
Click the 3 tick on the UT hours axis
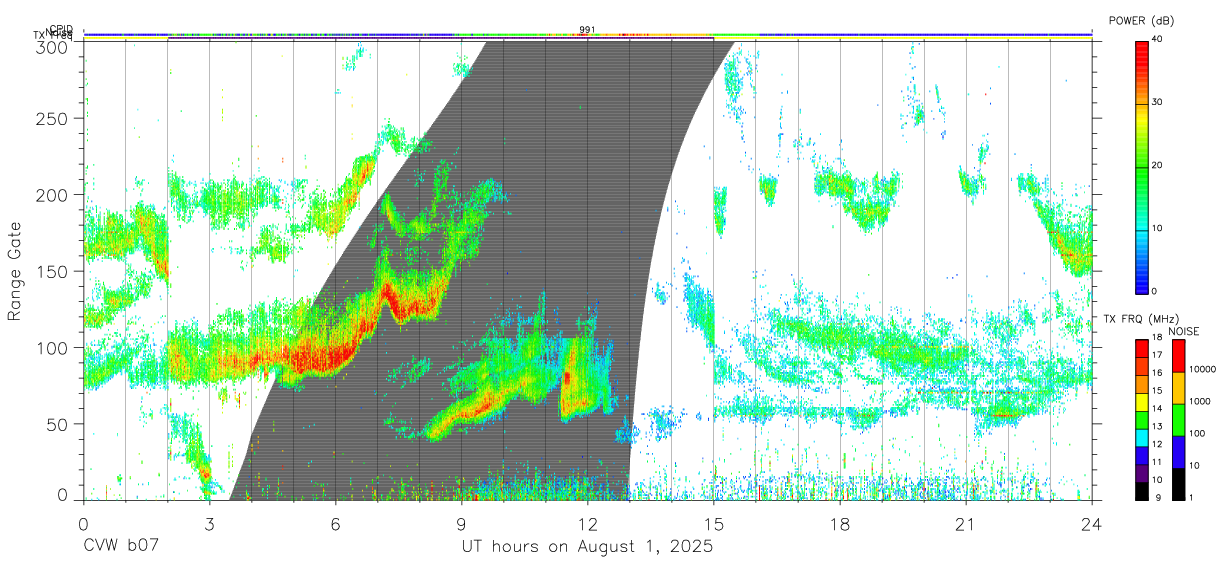click(209, 523)
